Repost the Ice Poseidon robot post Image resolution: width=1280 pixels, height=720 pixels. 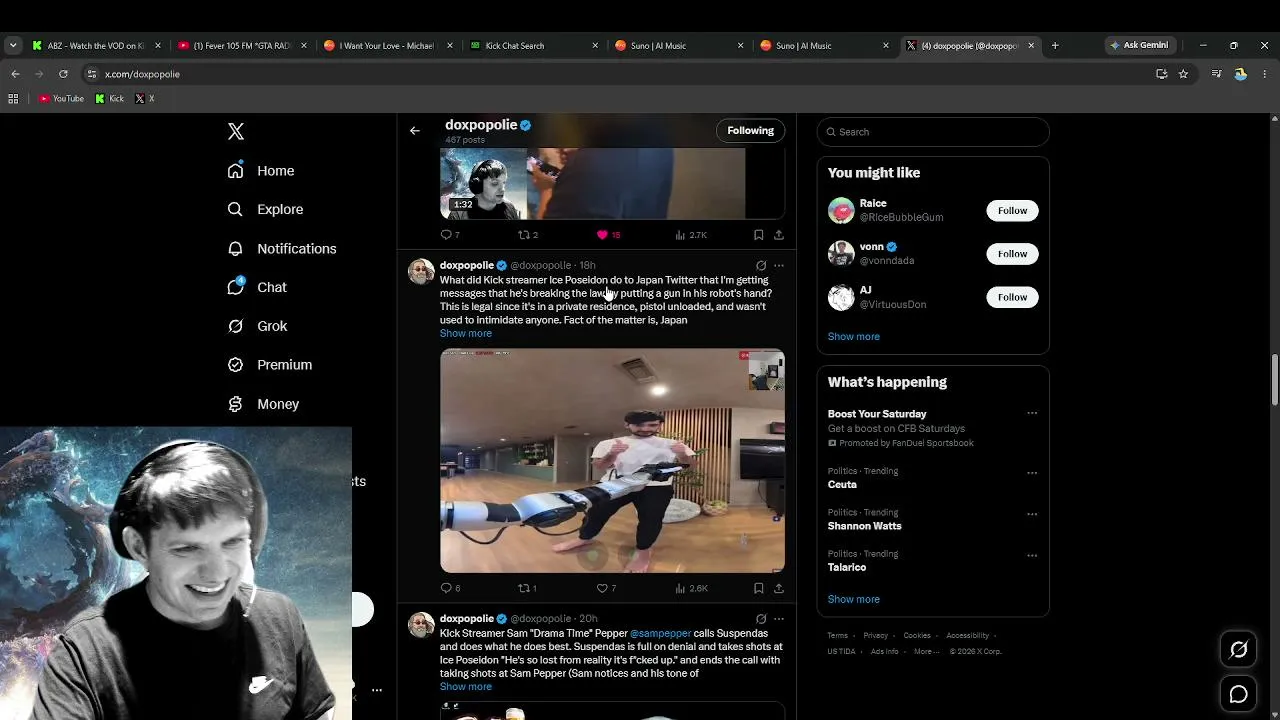(x=527, y=588)
